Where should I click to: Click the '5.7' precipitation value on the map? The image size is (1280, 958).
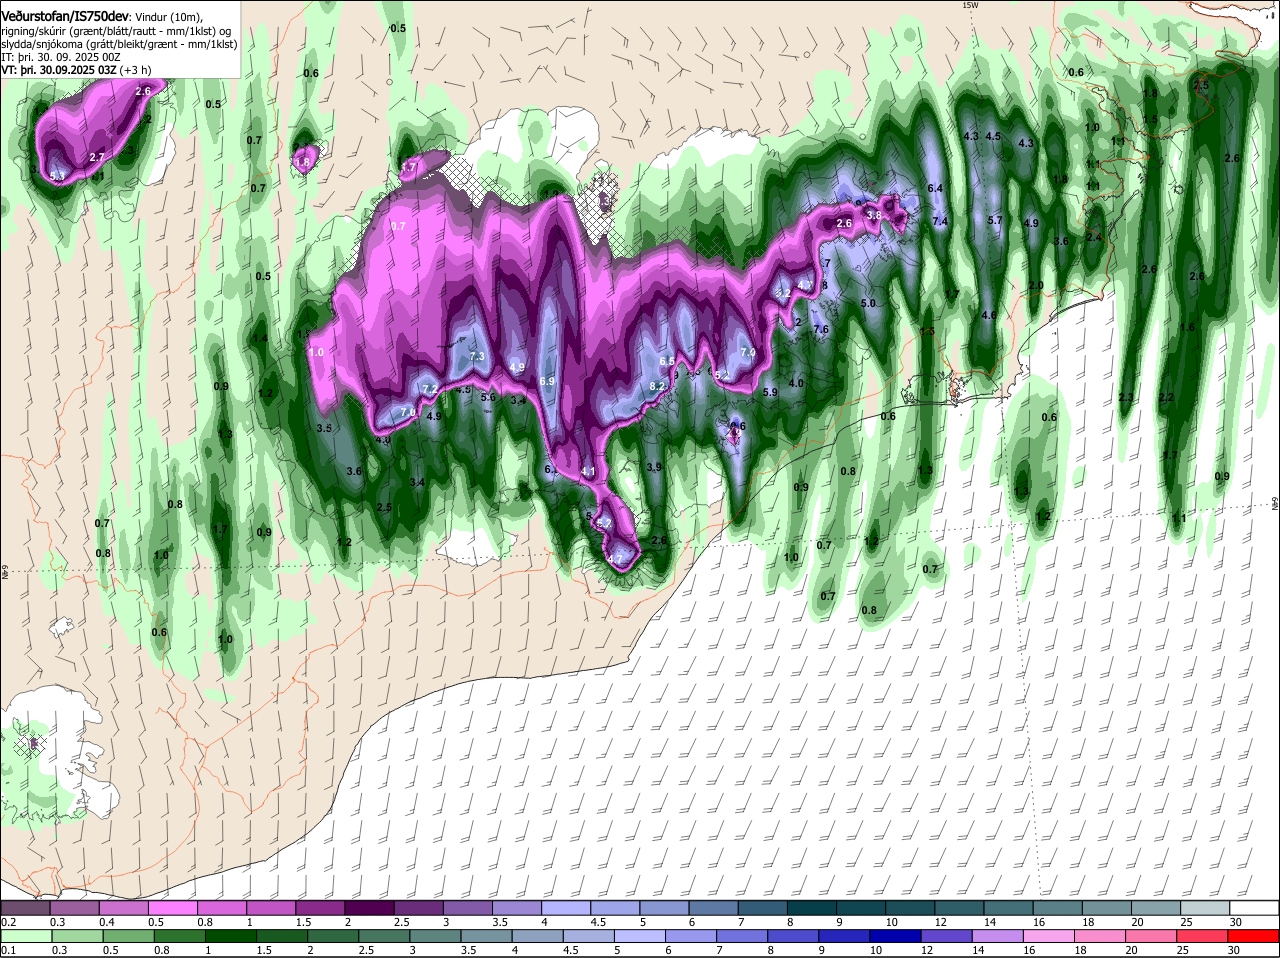pyautogui.click(x=995, y=220)
